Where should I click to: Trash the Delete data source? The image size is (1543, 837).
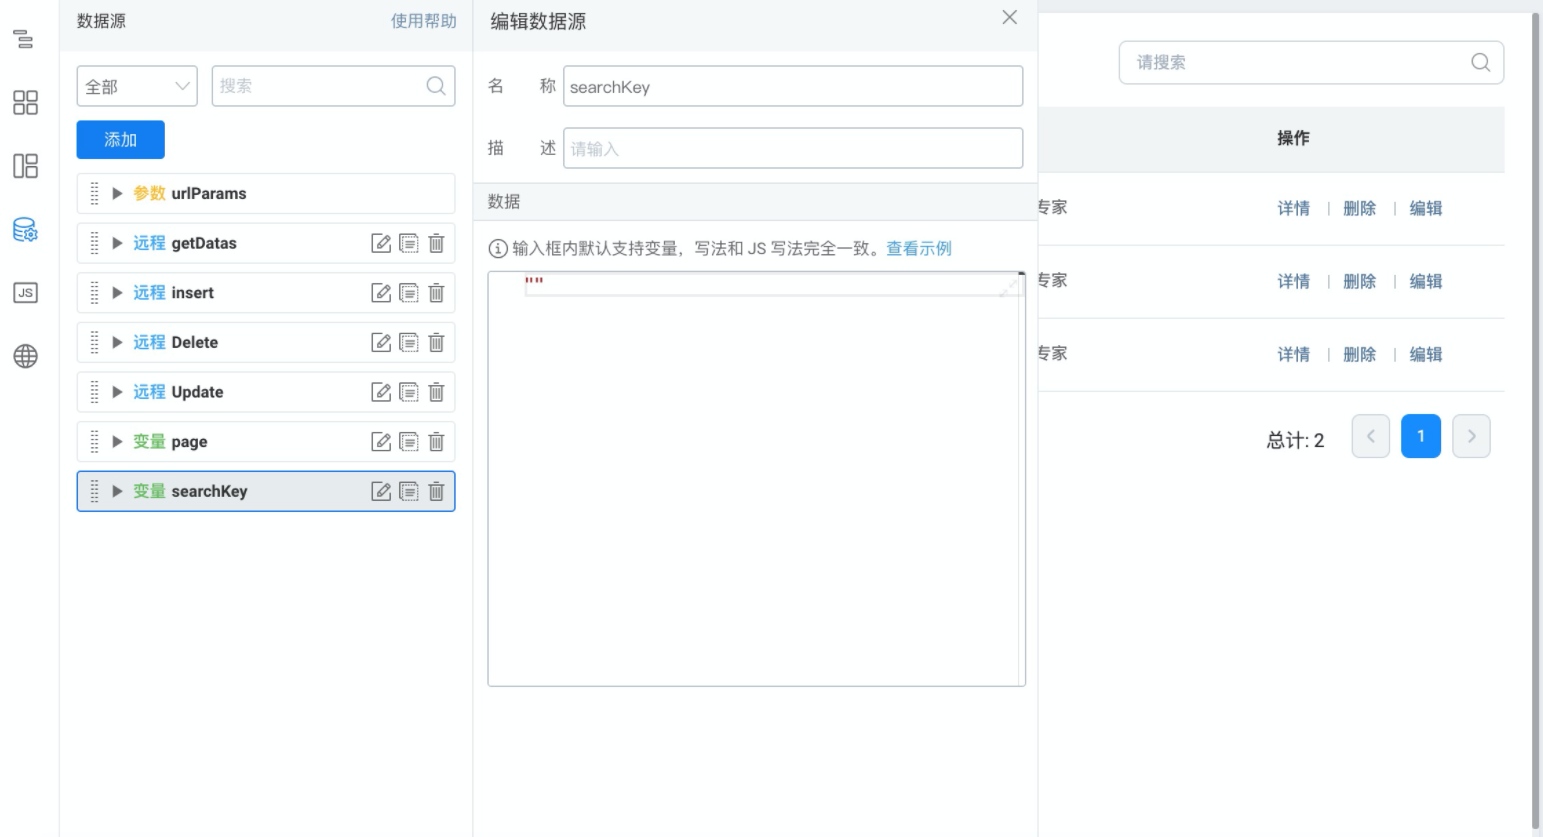[436, 342]
